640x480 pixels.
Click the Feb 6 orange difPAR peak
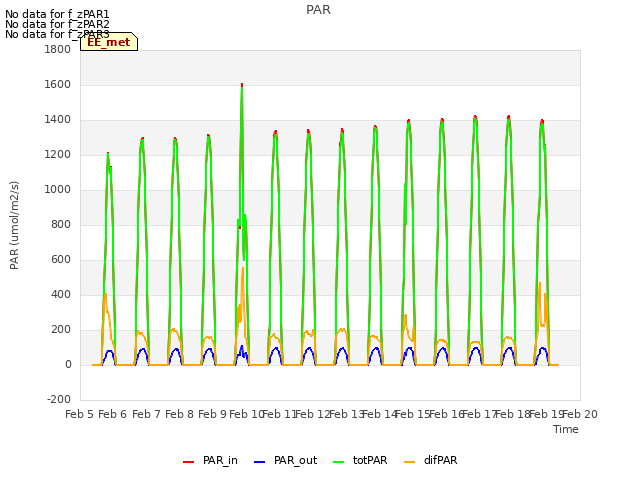point(105,294)
